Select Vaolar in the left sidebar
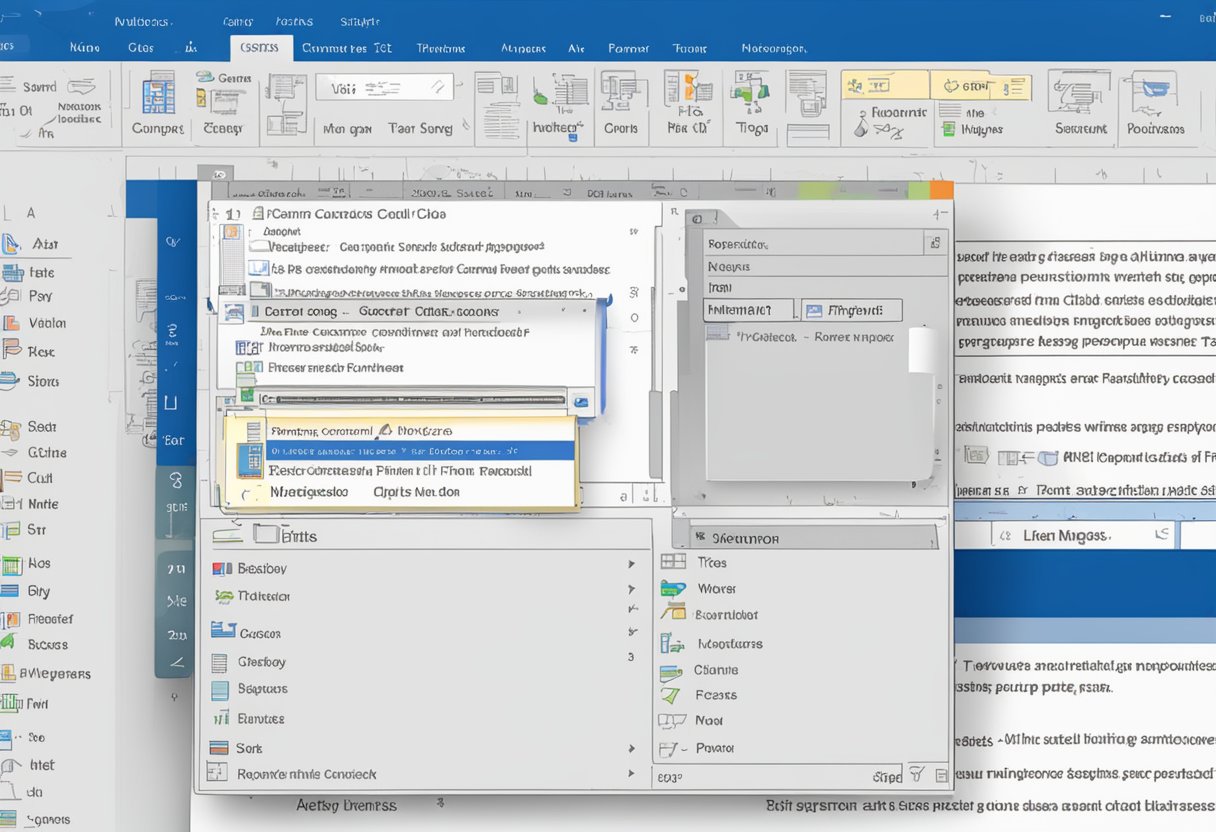The height and width of the screenshot is (832, 1216). click(x=47, y=323)
